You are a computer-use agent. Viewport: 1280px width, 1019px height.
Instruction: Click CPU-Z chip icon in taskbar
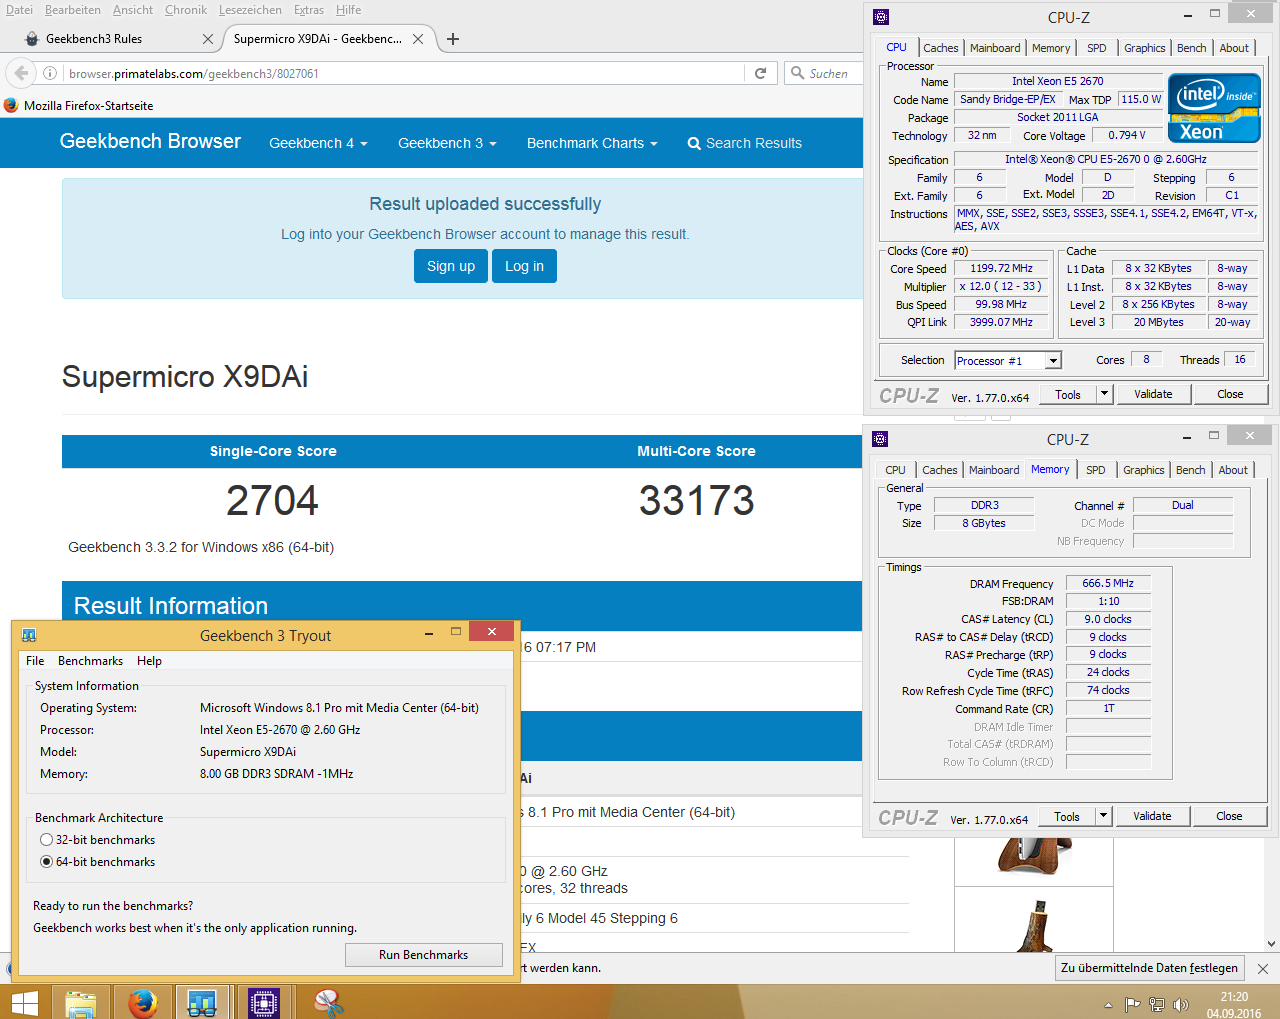pos(264,1002)
